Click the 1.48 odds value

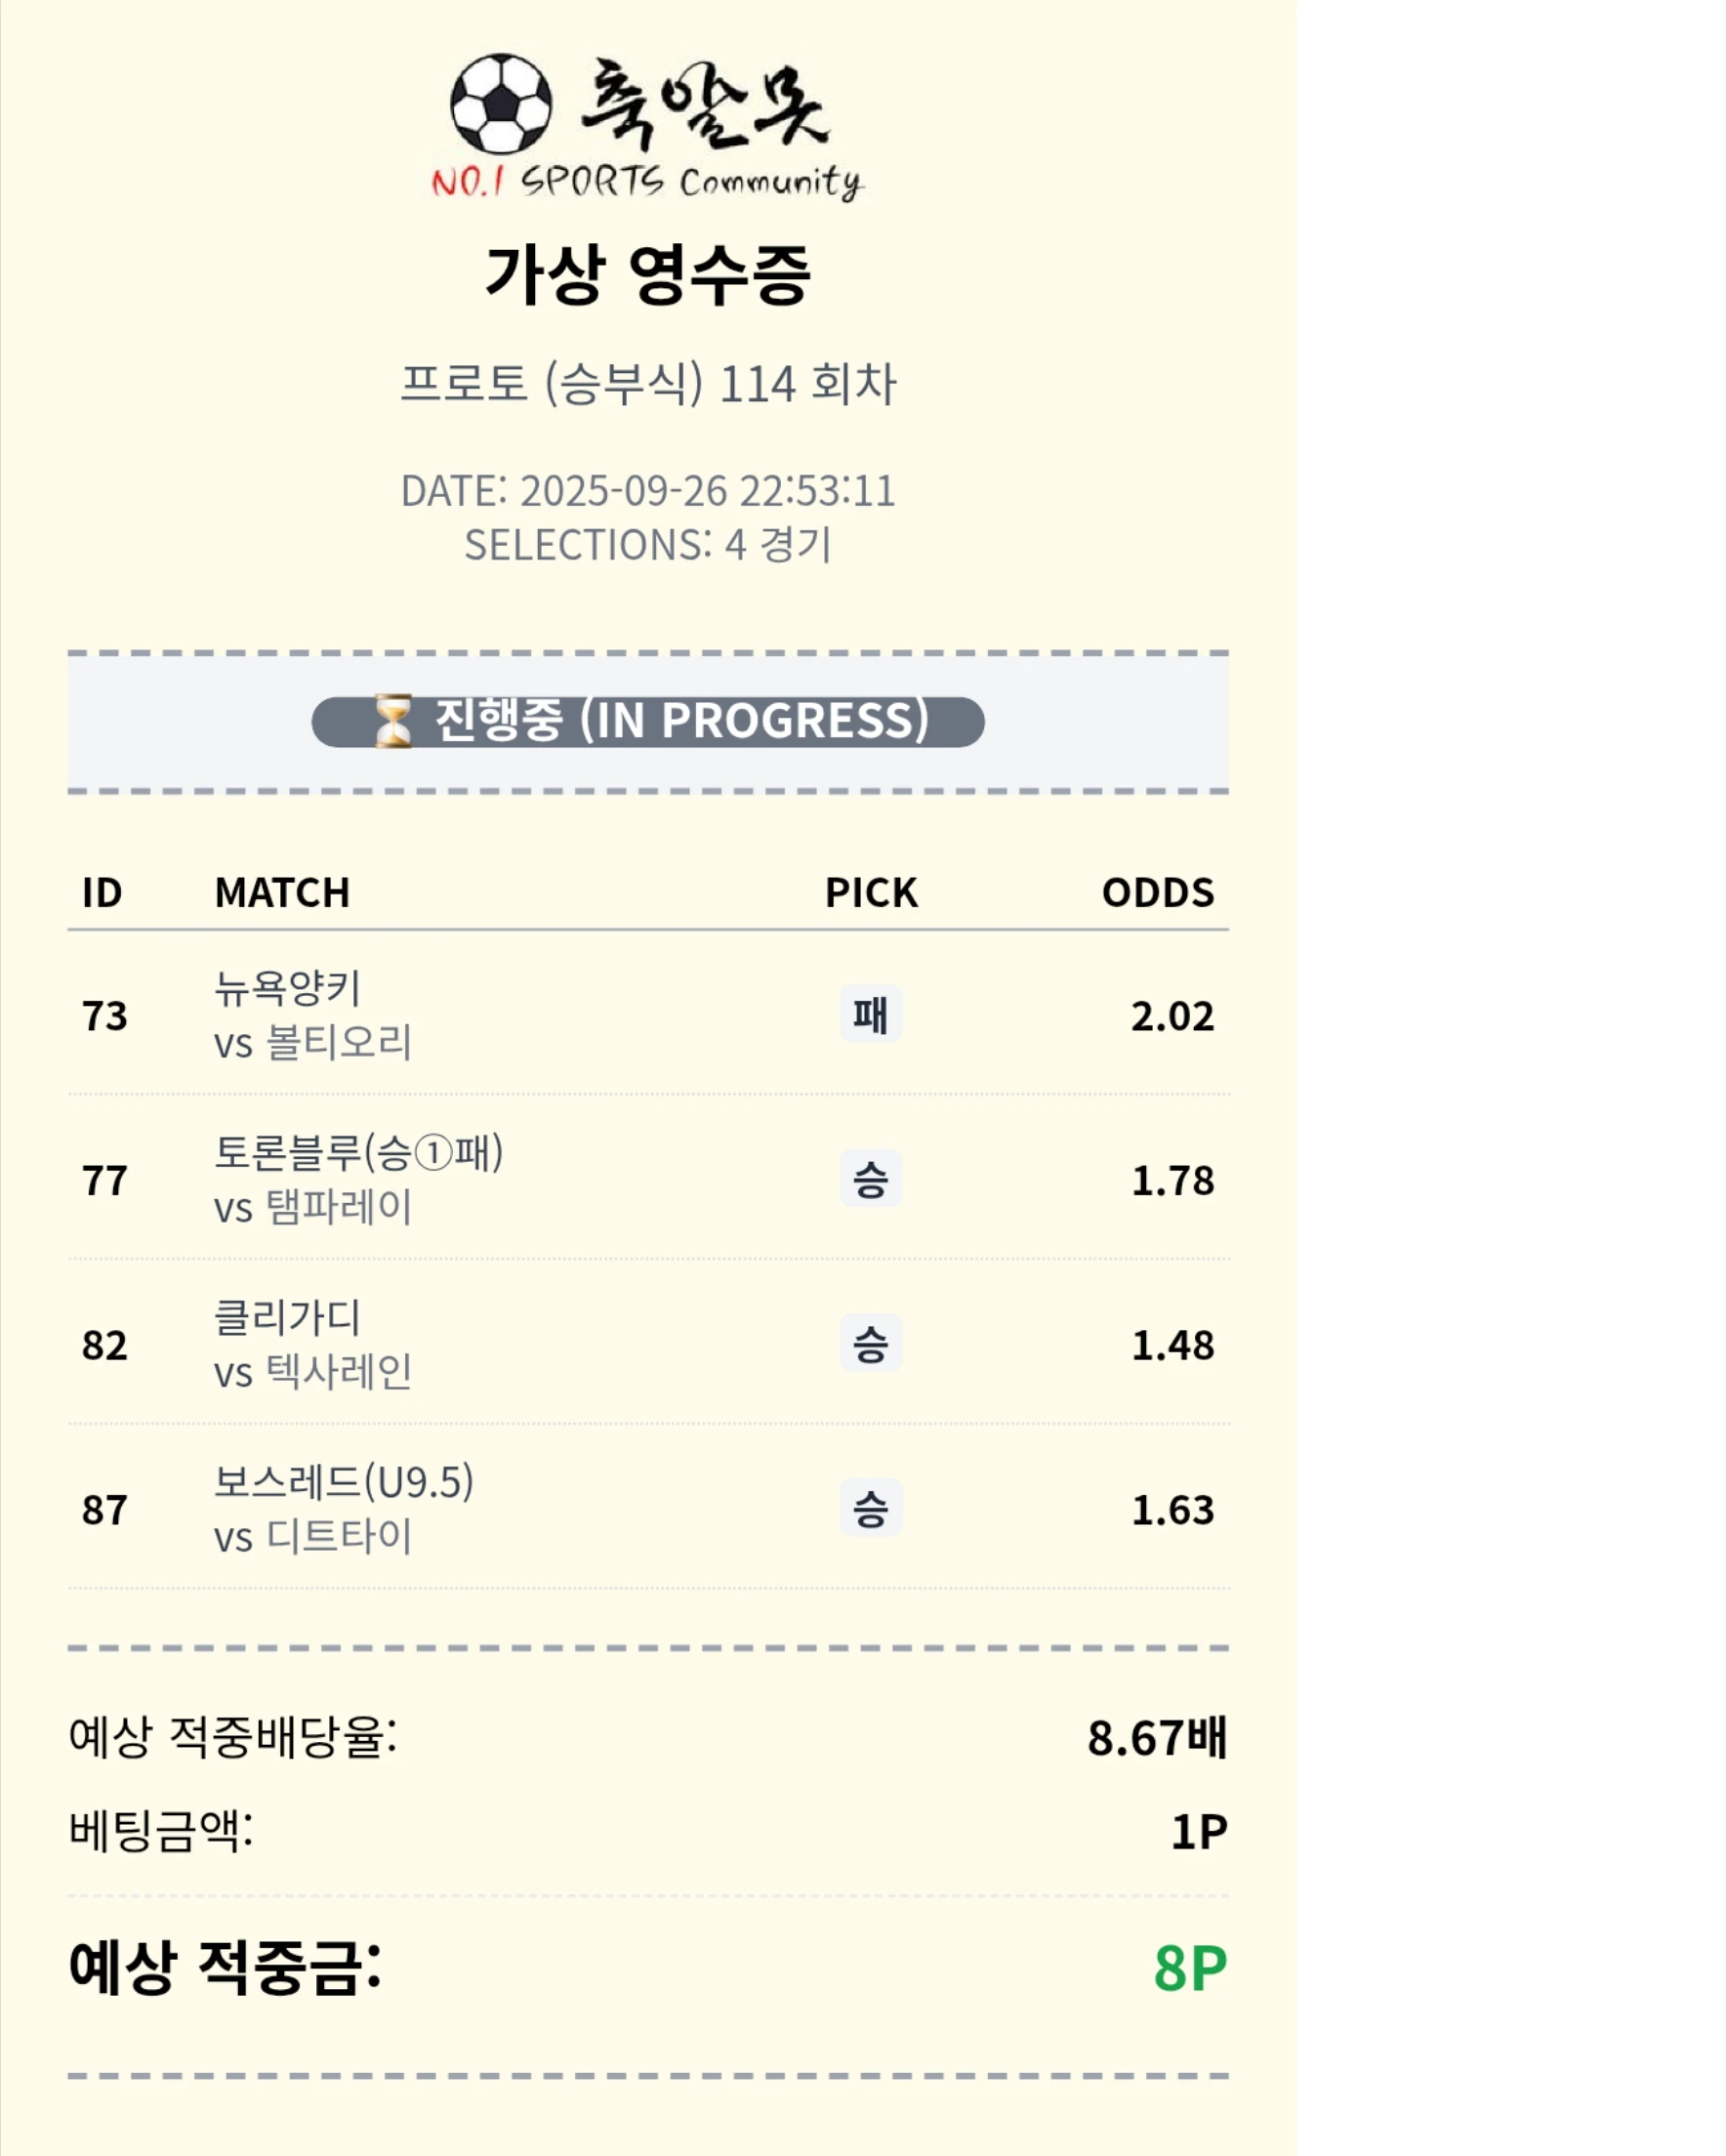pyautogui.click(x=1172, y=1345)
